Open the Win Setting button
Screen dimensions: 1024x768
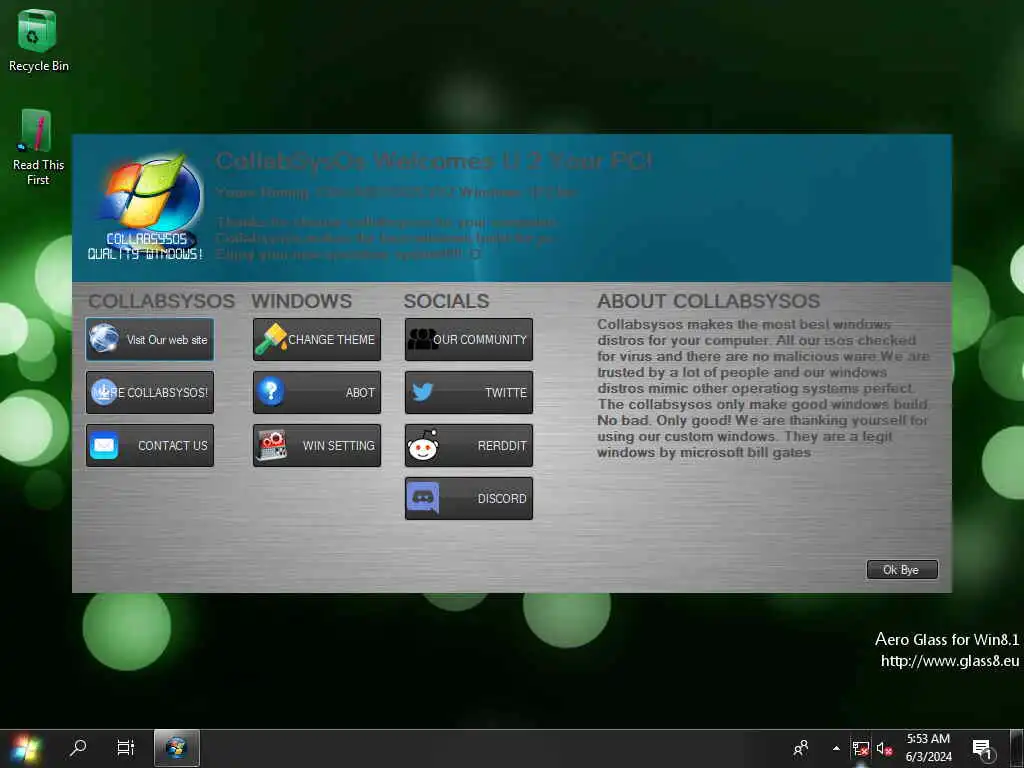pos(317,445)
